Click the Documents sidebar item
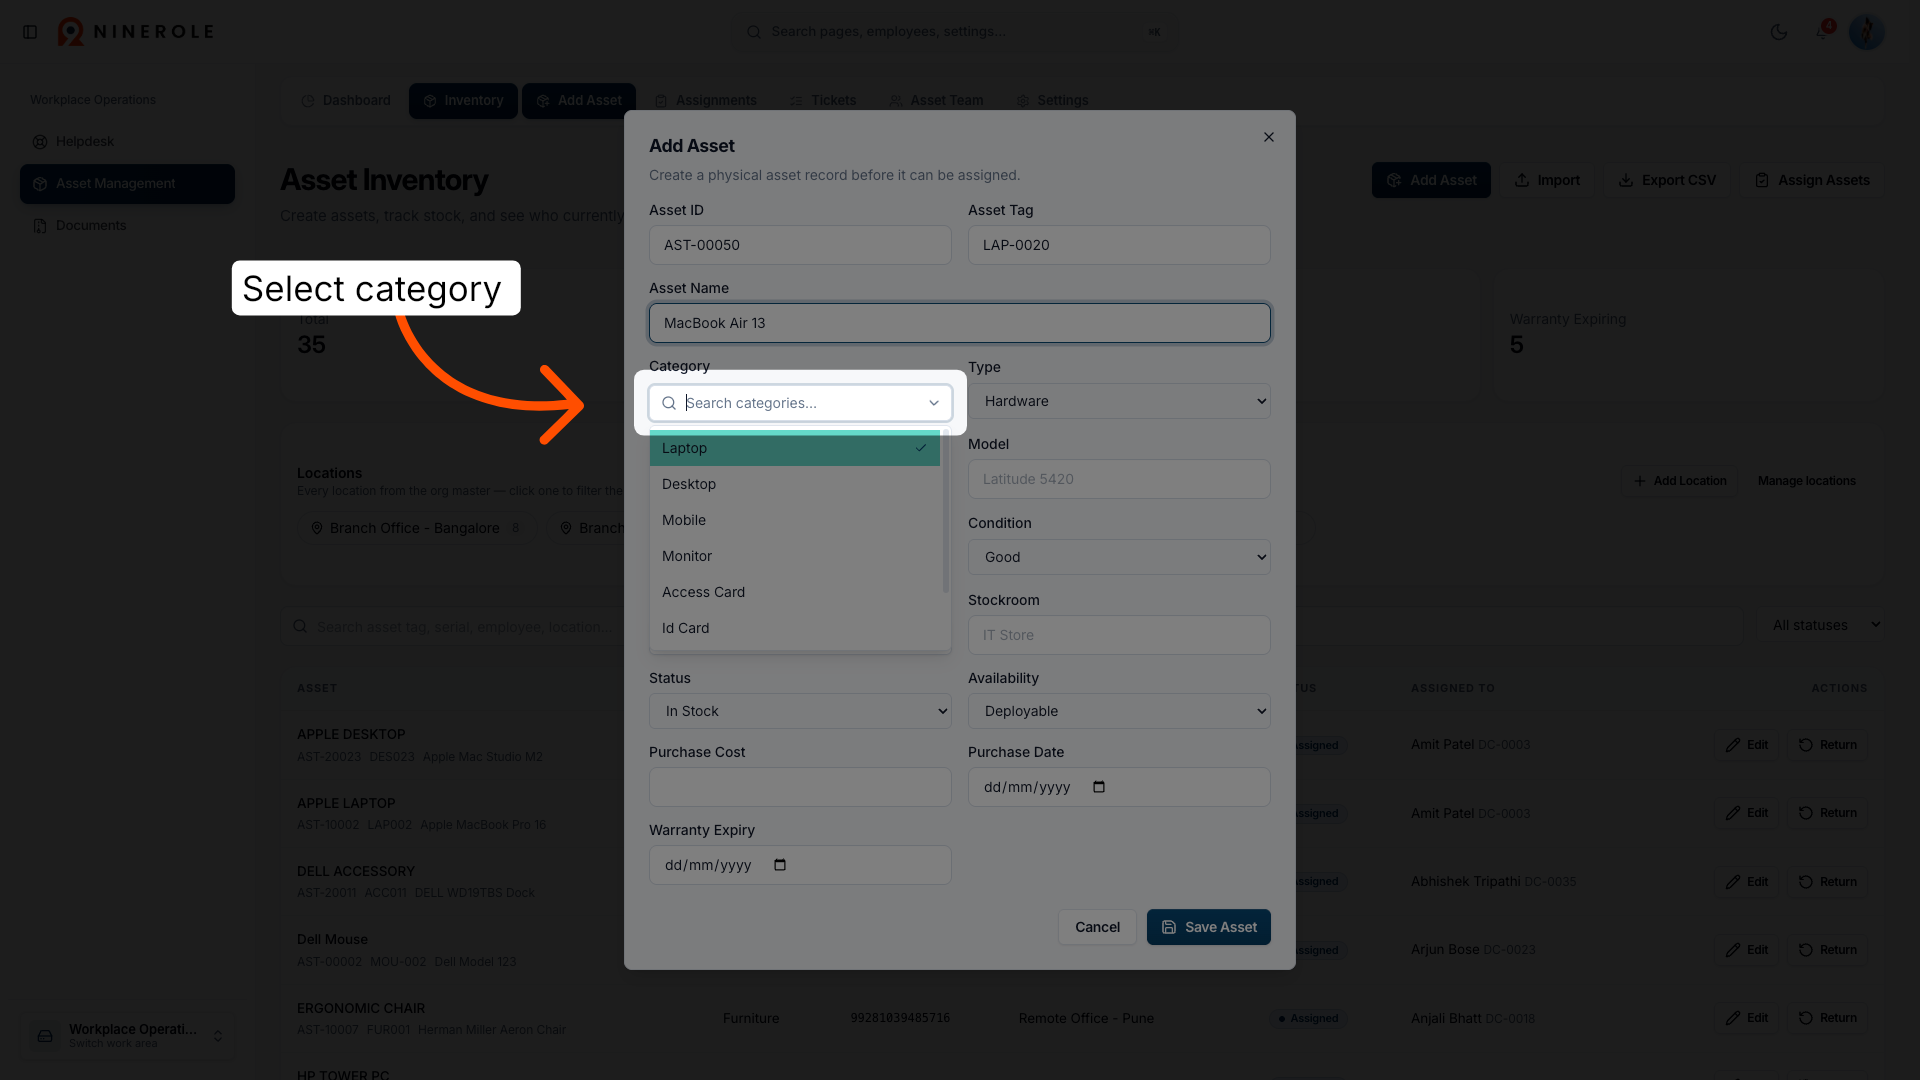This screenshot has width=1920, height=1080. [x=127, y=226]
